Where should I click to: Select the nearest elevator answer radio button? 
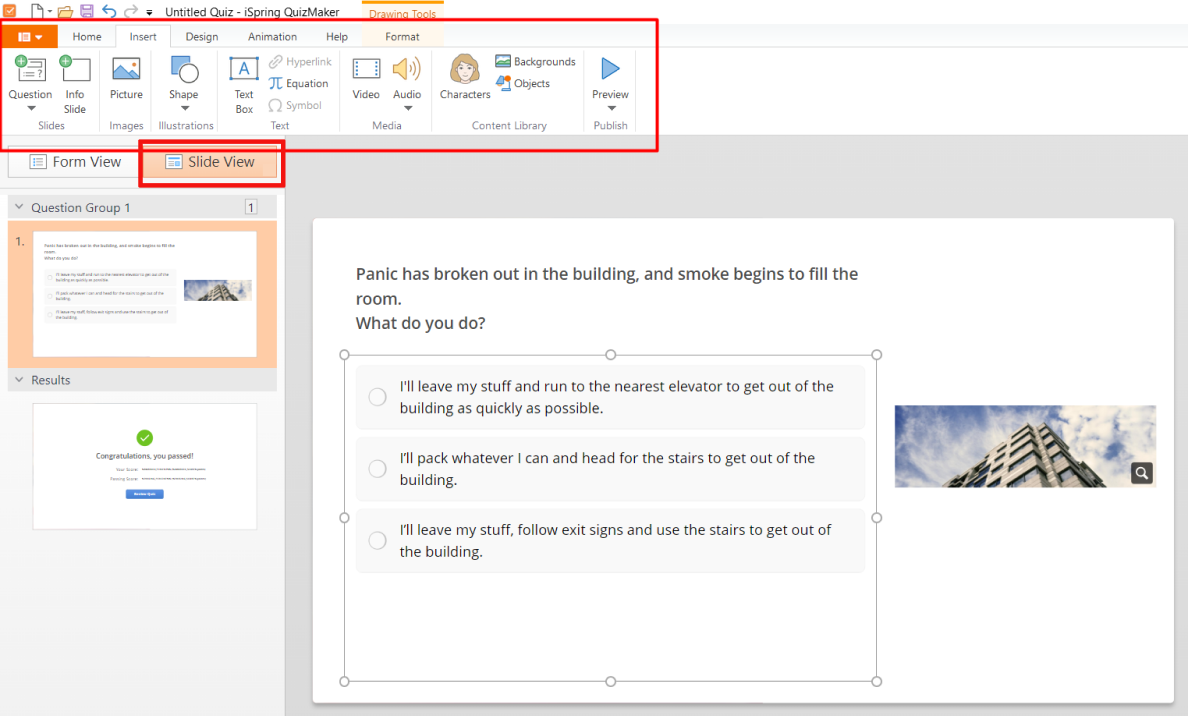[x=377, y=397]
